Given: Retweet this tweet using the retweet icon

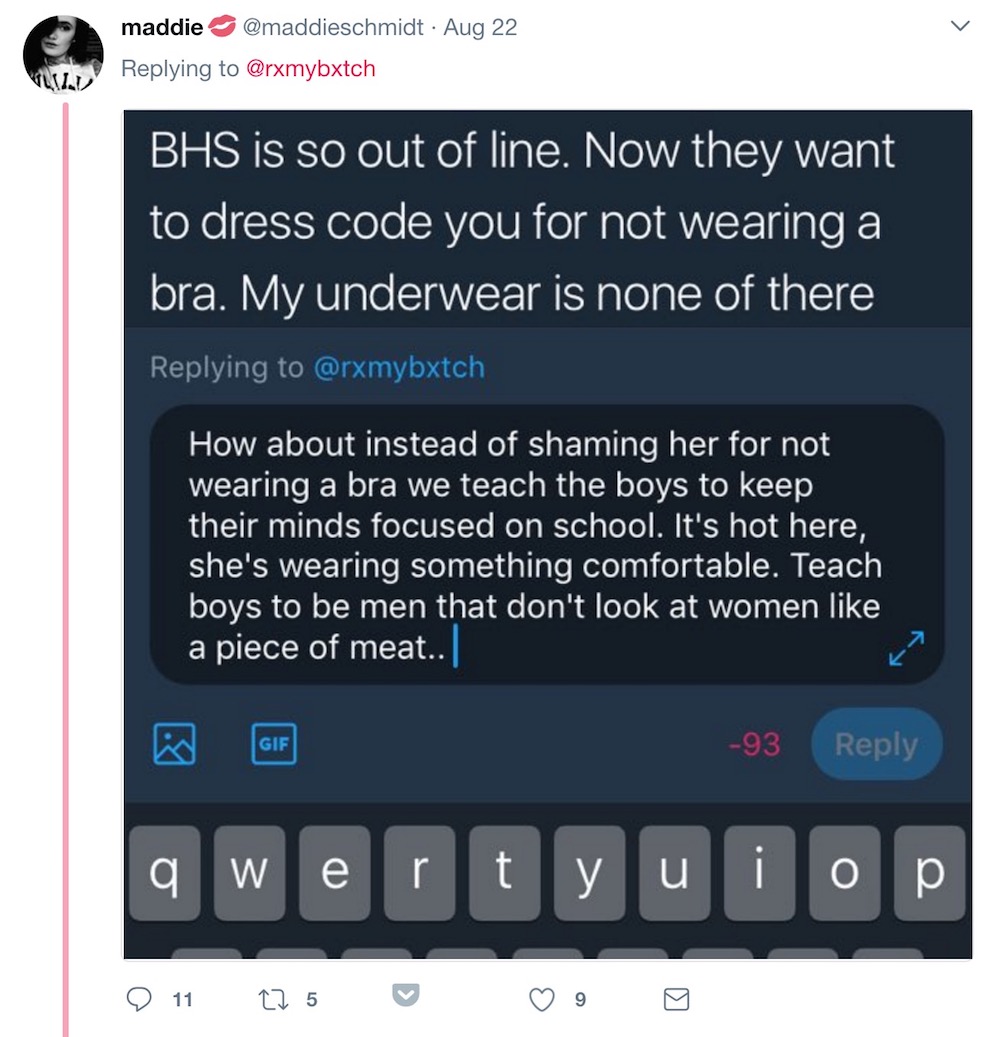Looking at the screenshot, I should tap(273, 999).
